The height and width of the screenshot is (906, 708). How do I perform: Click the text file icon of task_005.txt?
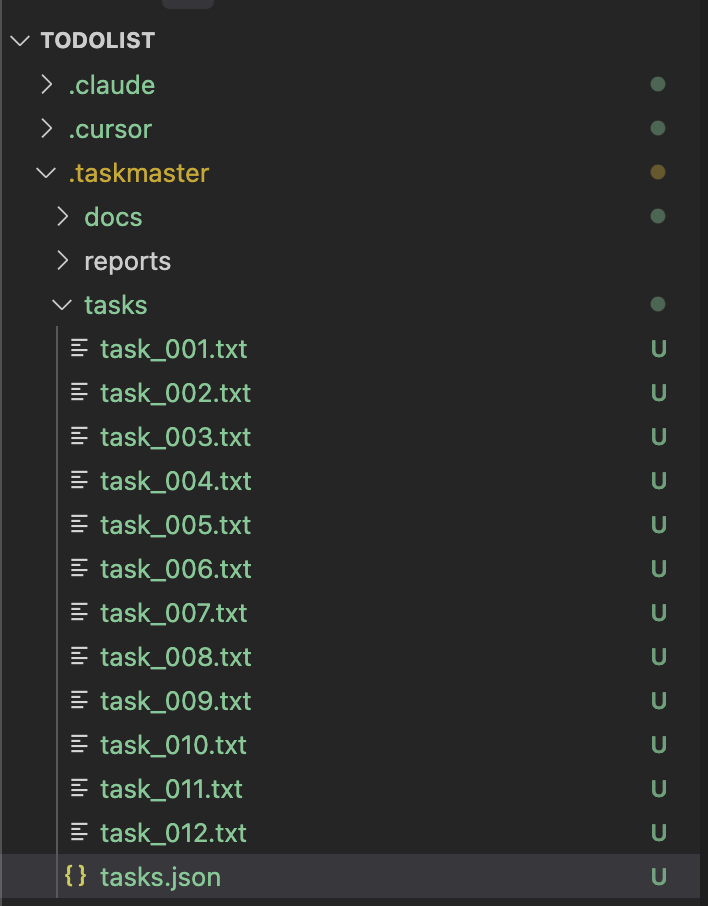[x=79, y=524]
